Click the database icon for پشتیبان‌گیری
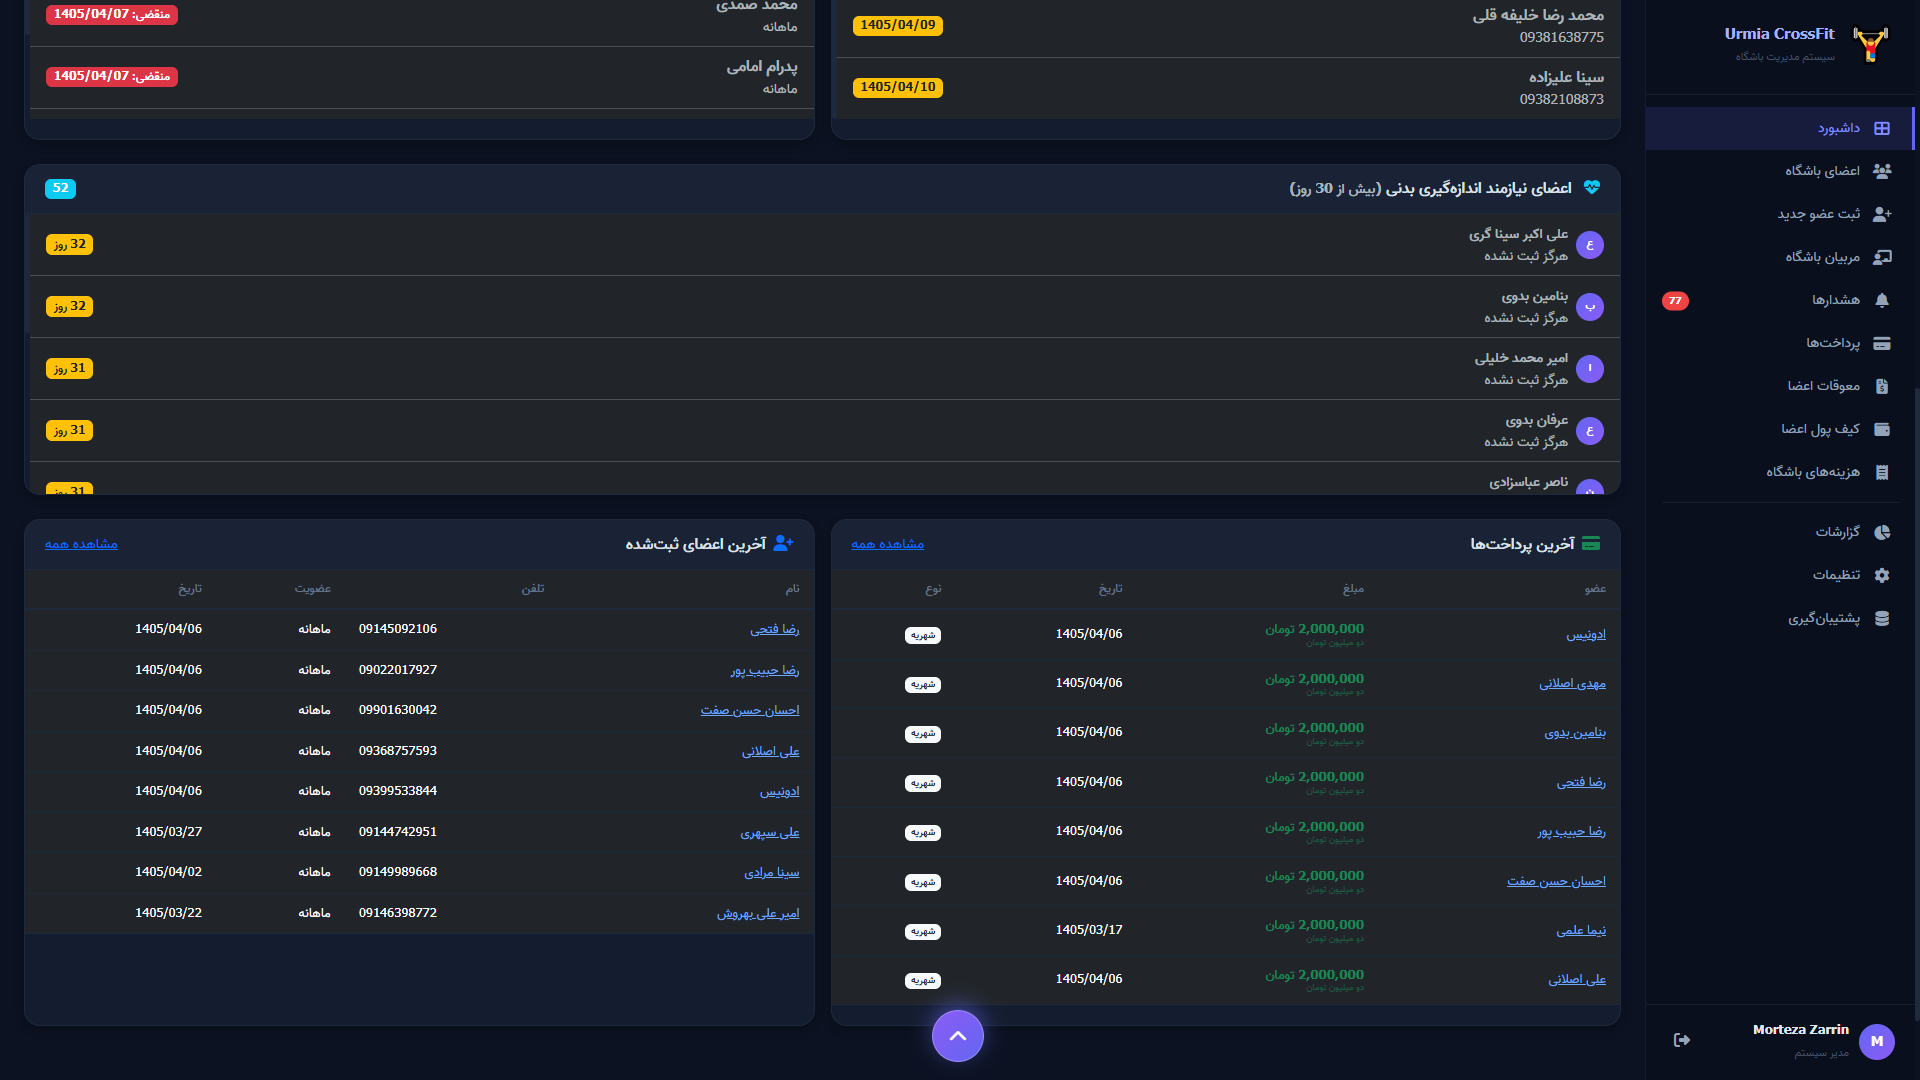 1882,618
